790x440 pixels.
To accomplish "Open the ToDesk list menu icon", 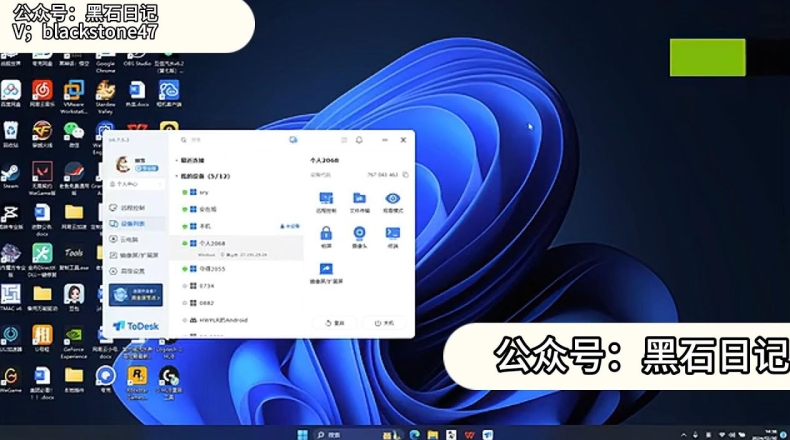I will click(x=344, y=140).
